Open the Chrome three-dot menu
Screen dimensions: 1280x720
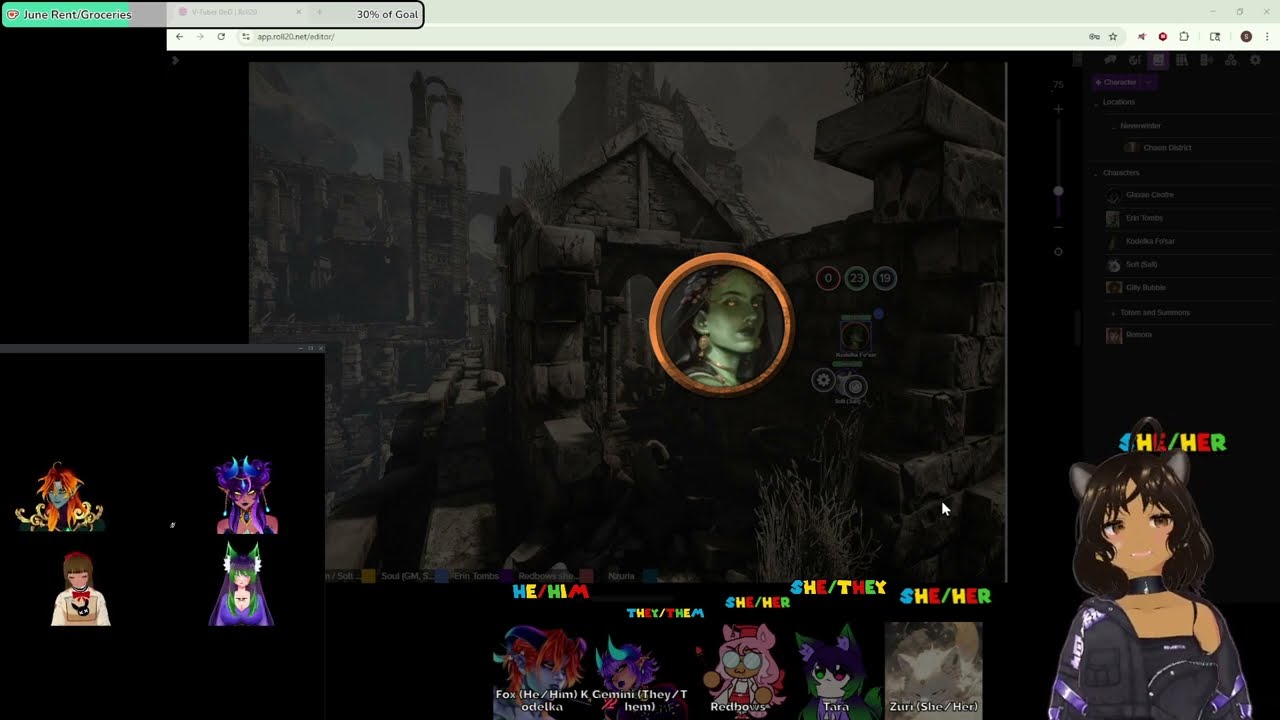point(1267,37)
